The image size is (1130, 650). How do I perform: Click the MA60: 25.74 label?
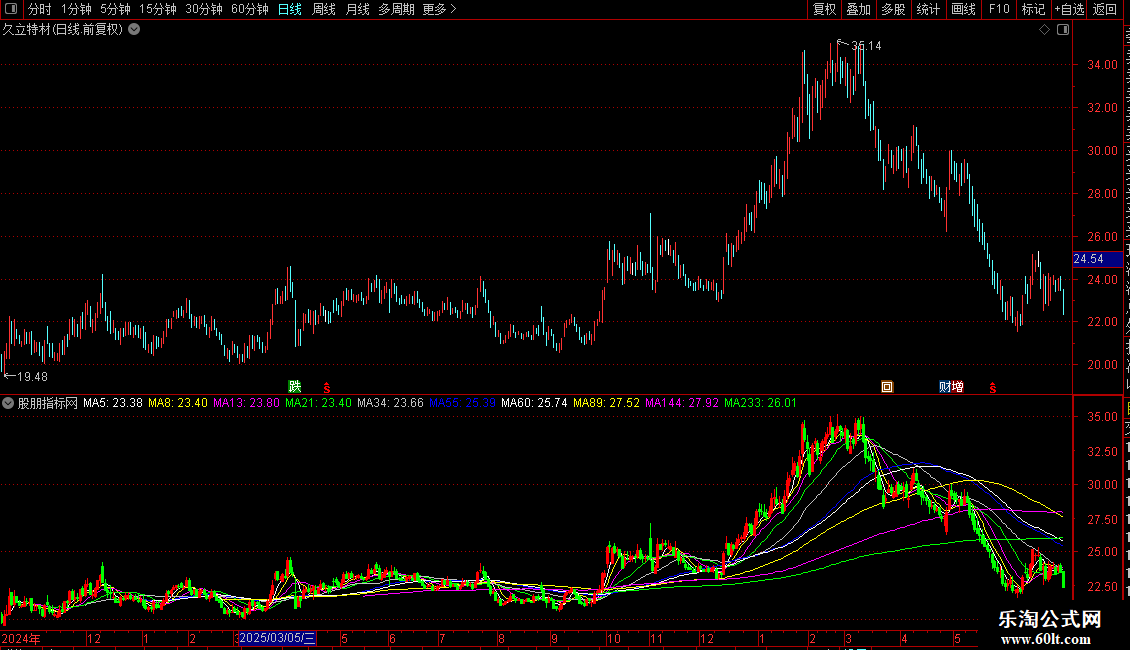tap(534, 404)
